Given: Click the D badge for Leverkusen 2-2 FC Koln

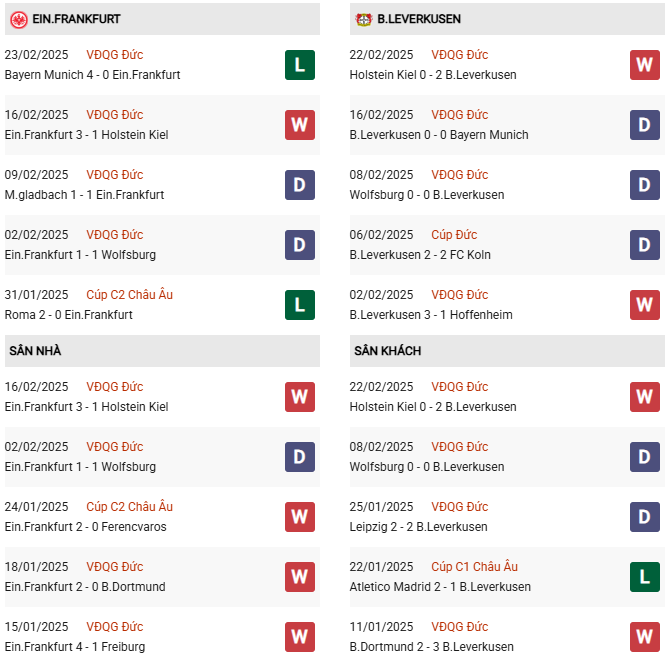Looking at the screenshot, I should [x=645, y=245].
